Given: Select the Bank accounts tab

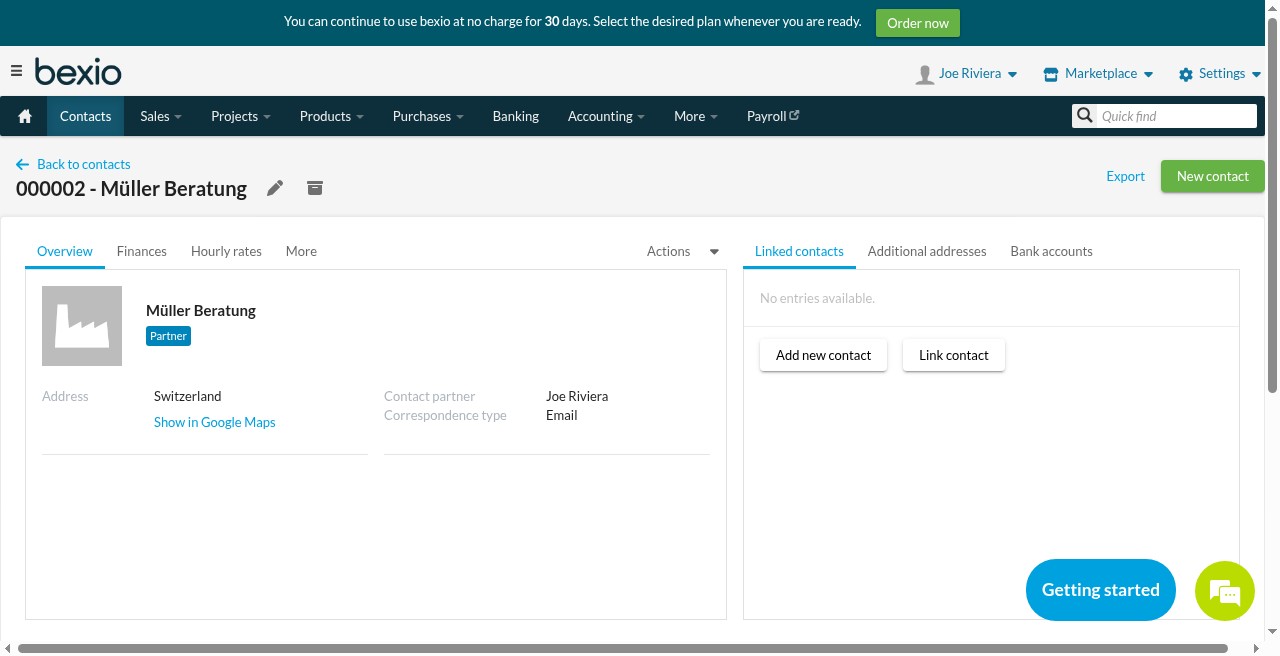Looking at the screenshot, I should click(x=1051, y=251).
